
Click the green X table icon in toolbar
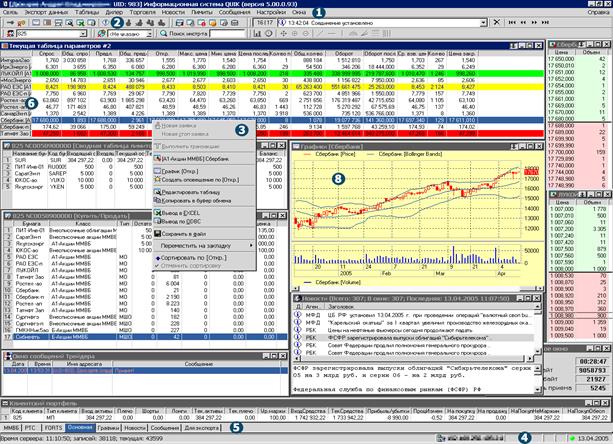(x=81, y=23)
